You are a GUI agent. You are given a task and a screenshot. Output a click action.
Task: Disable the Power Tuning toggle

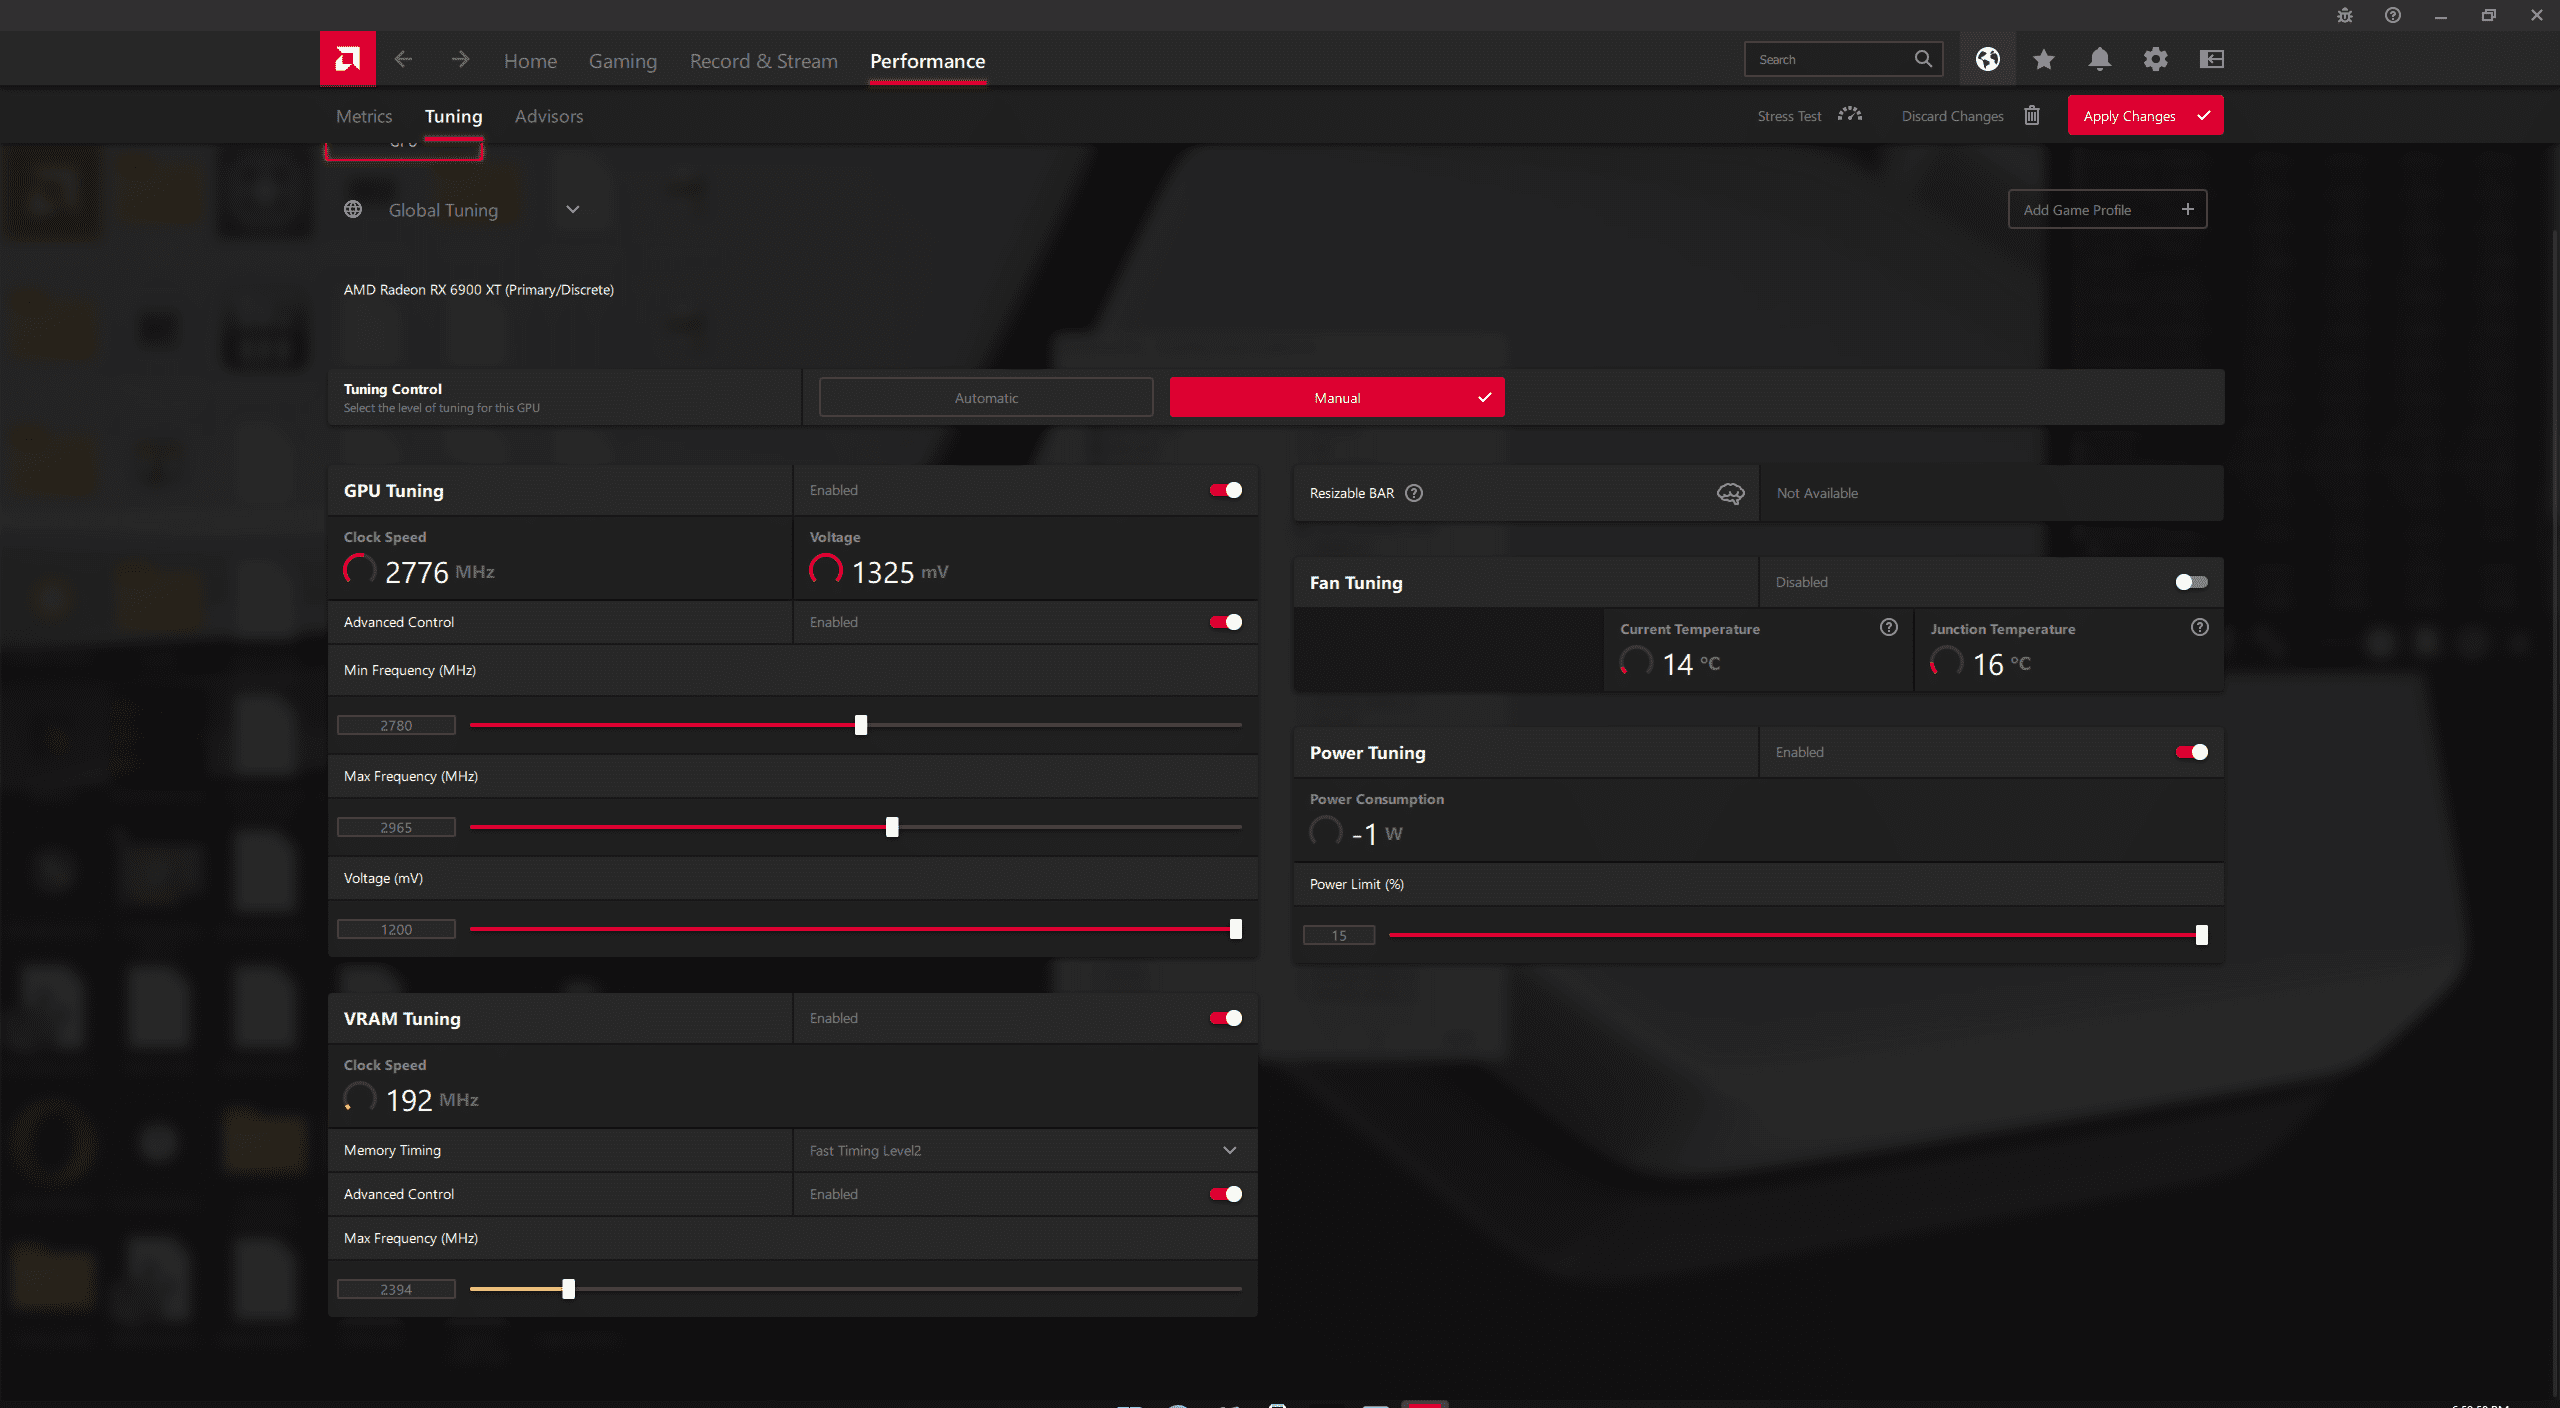[2192, 752]
